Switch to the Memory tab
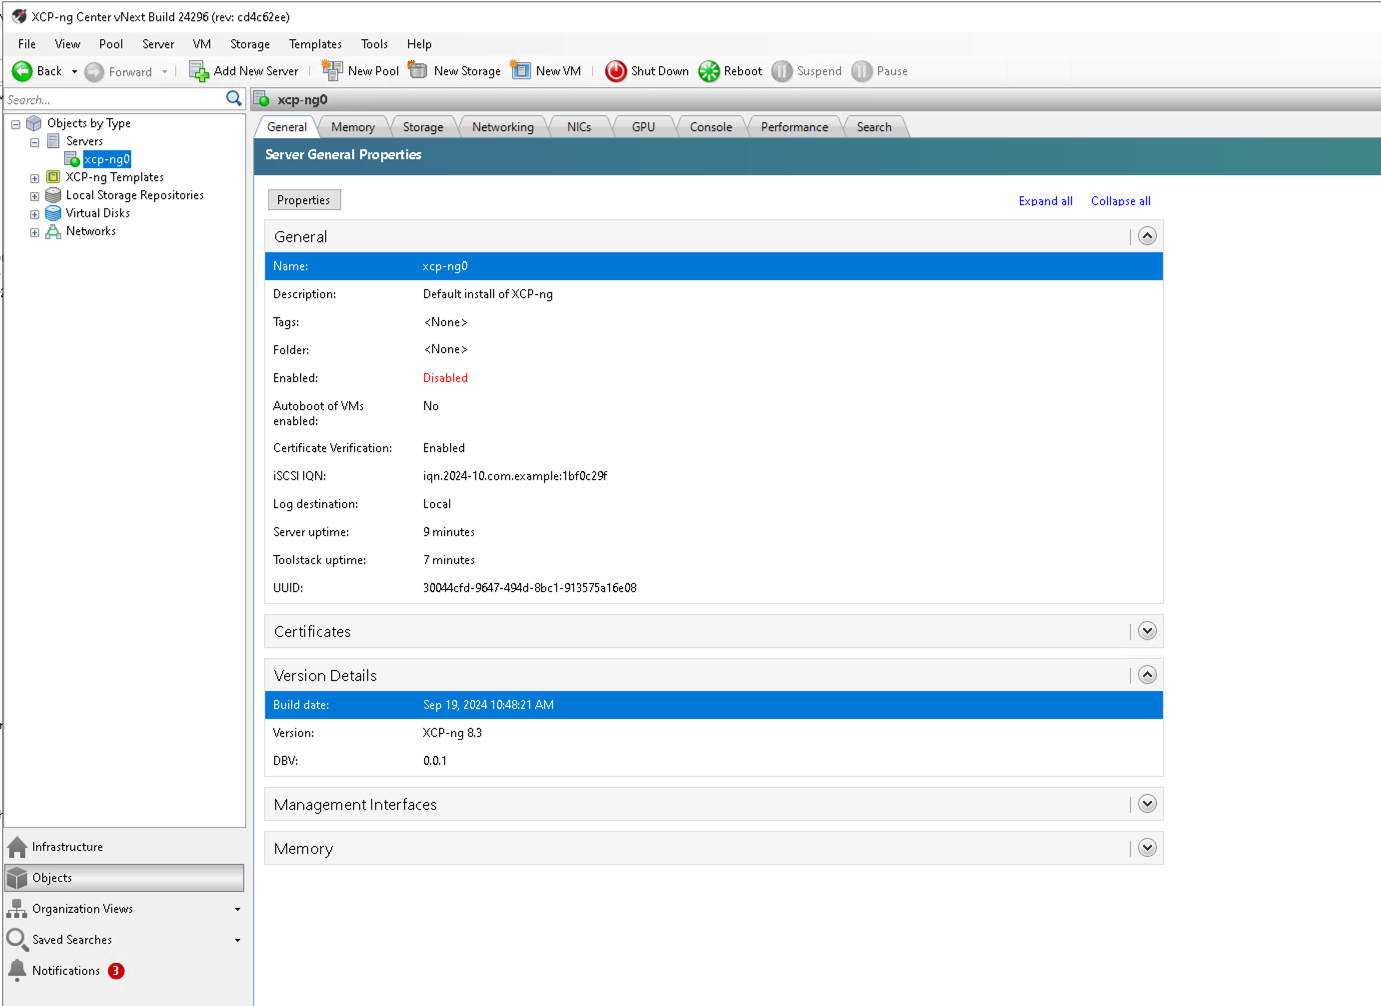 pyautogui.click(x=353, y=127)
